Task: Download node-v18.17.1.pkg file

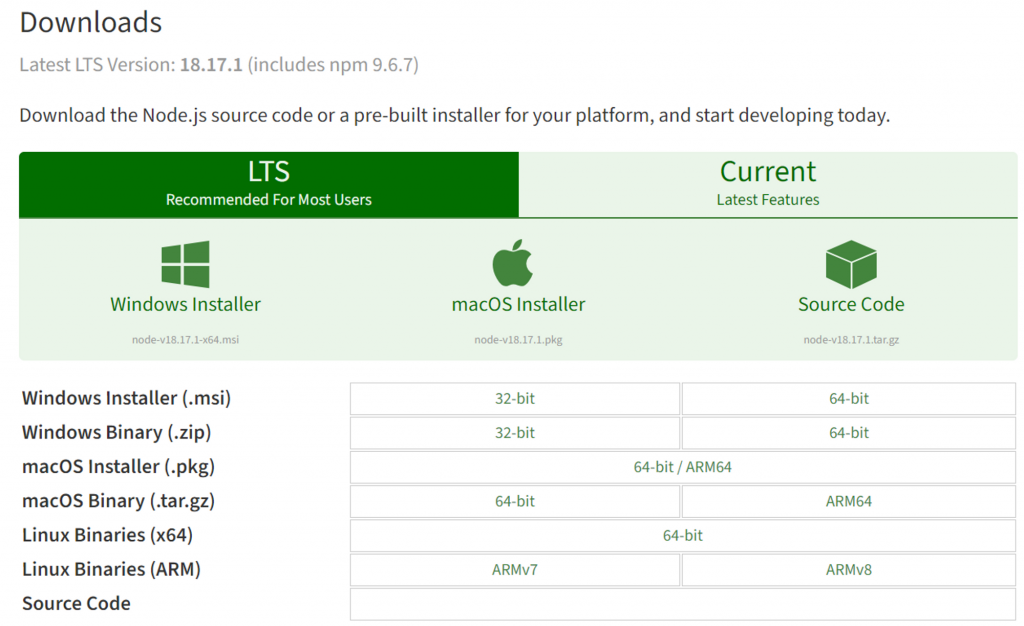Action: tap(519, 339)
